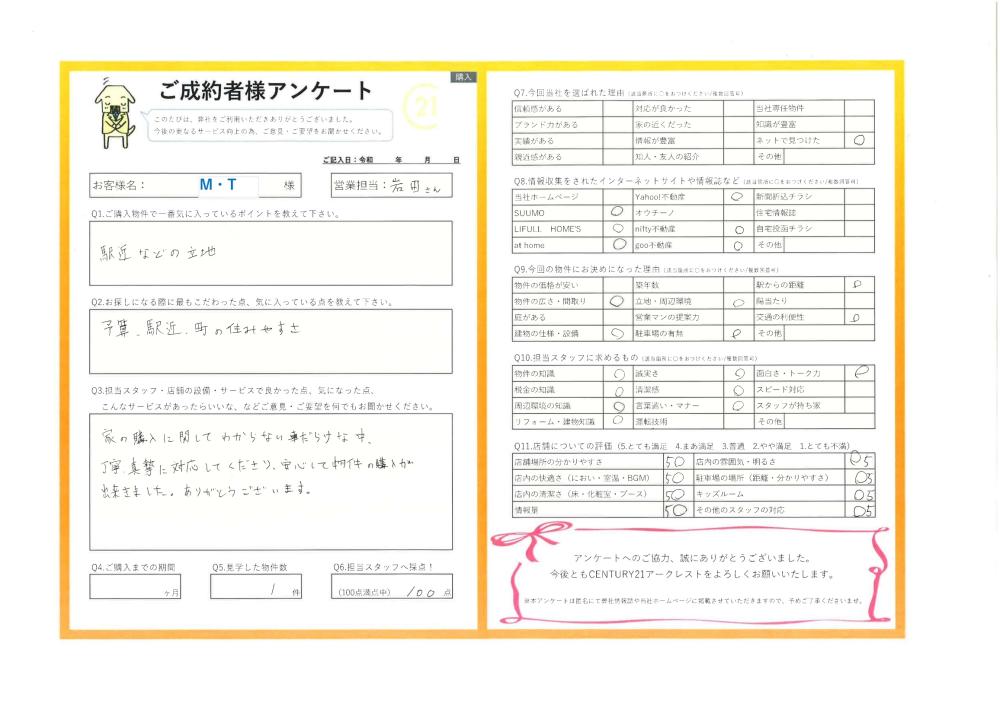Check the empty 信頼感がある box
The image size is (1000, 706).
(616, 108)
